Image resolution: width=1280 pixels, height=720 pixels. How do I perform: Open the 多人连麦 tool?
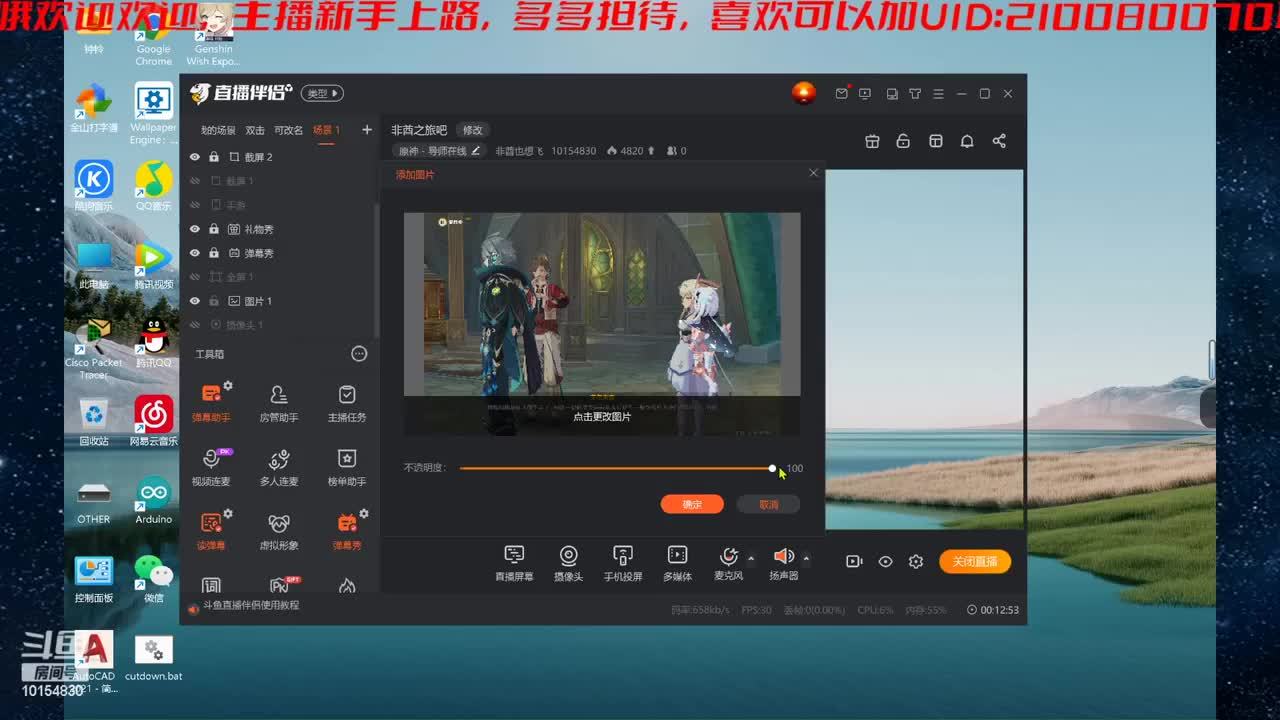(x=279, y=466)
